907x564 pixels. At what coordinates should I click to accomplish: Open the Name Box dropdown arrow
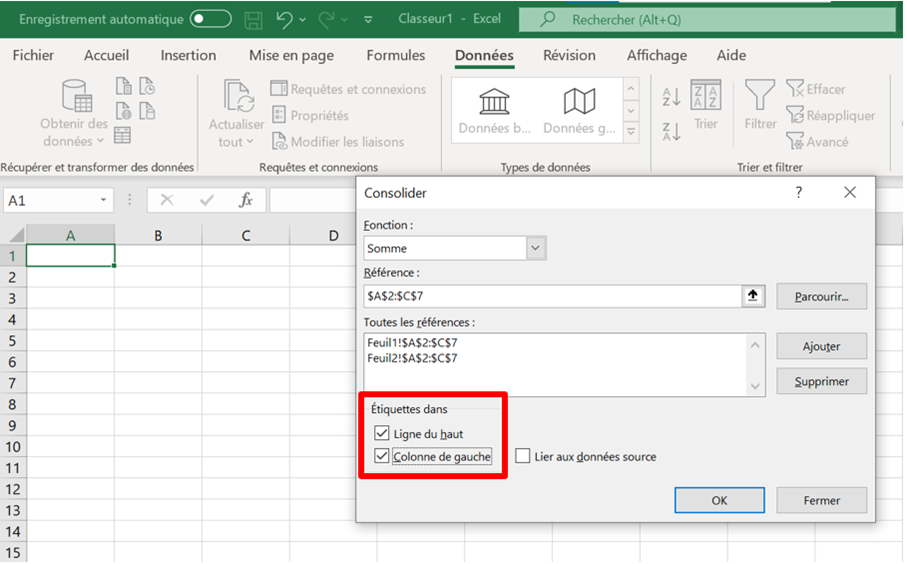click(x=103, y=200)
